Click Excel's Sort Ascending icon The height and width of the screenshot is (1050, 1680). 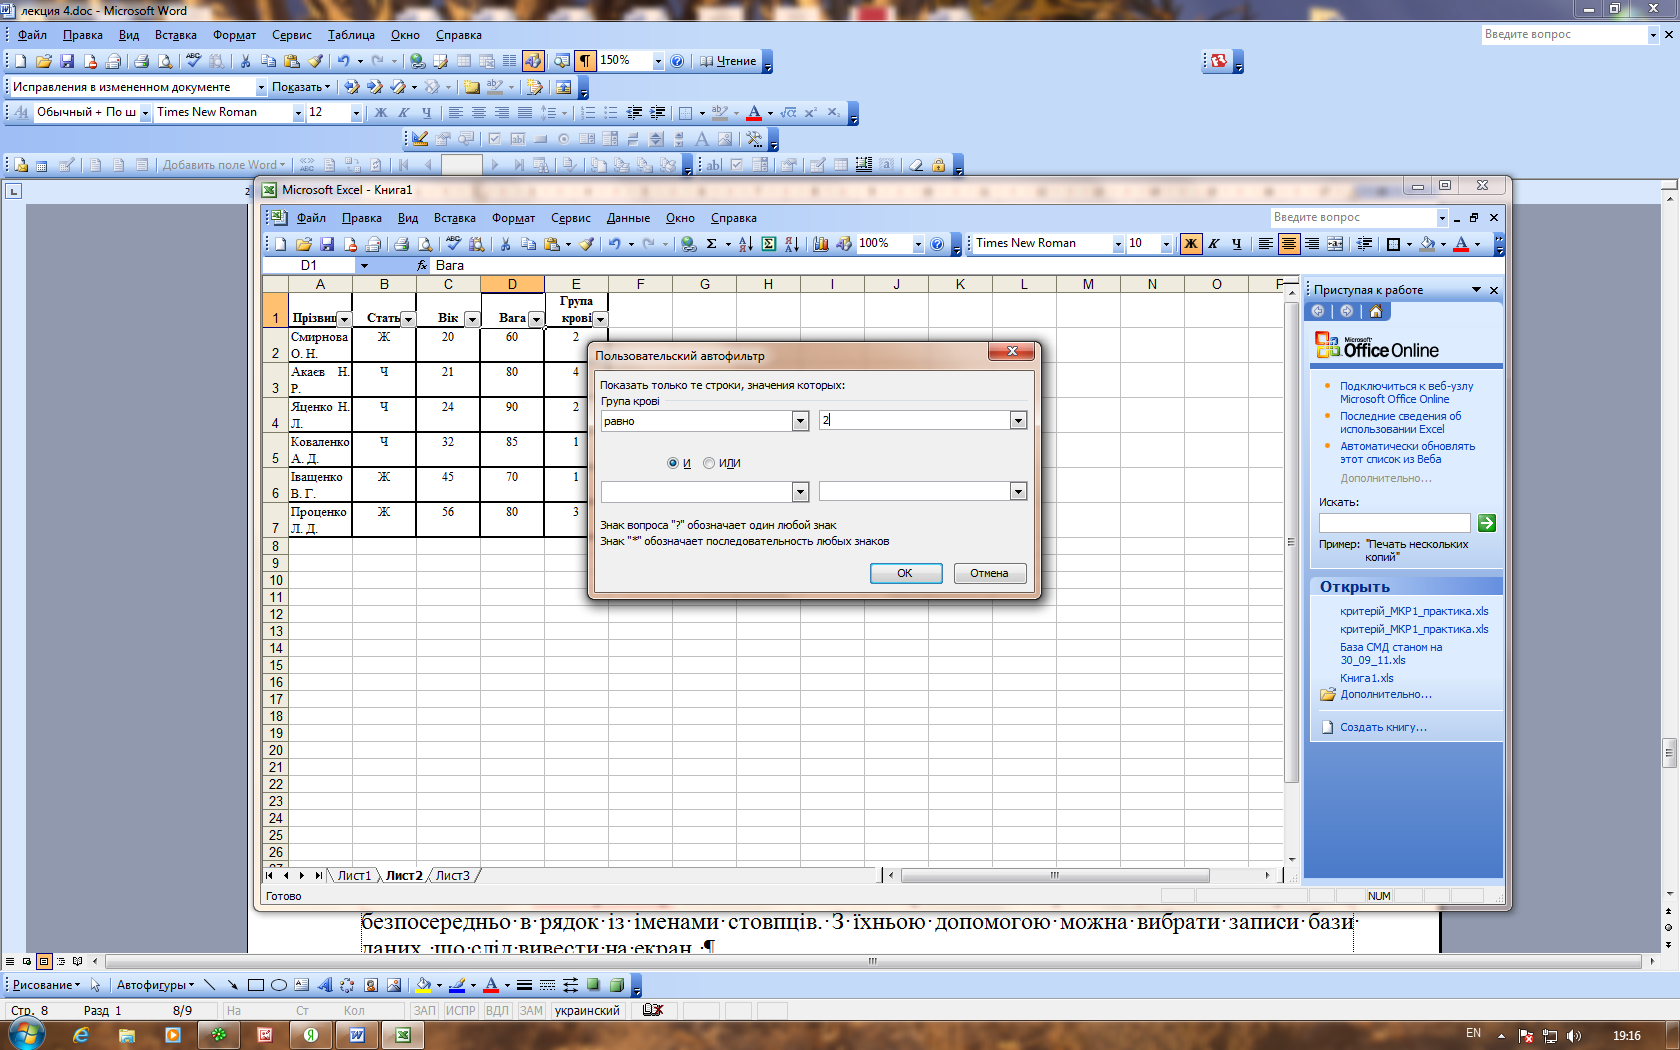point(745,243)
